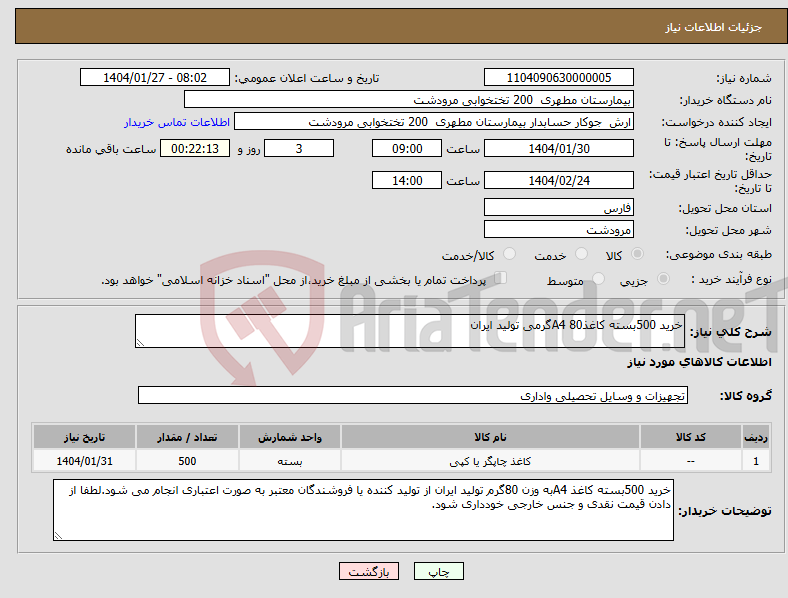Click the response deadline date 1404/01/30

tap(559, 148)
